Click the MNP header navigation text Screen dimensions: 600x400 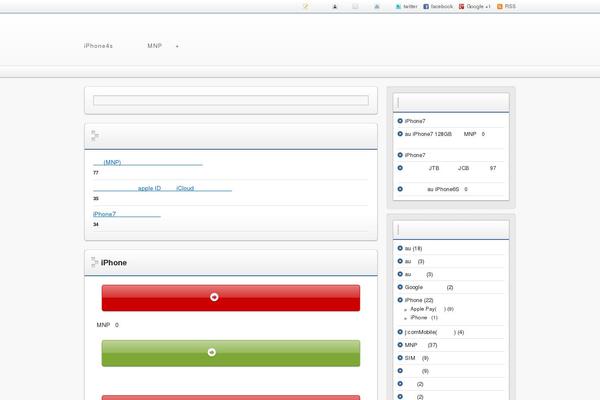(x=155, y=46)
